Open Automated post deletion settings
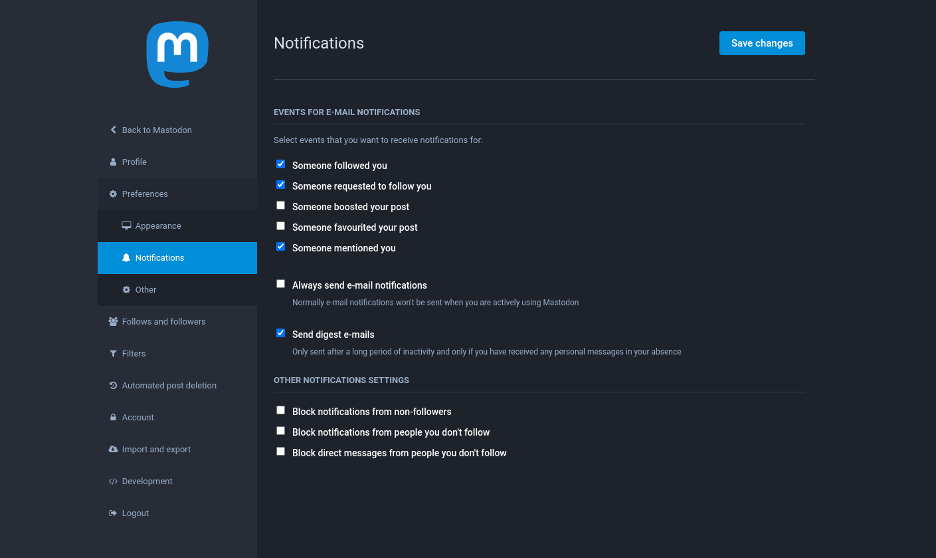936x558 pixels. [168, 386]
